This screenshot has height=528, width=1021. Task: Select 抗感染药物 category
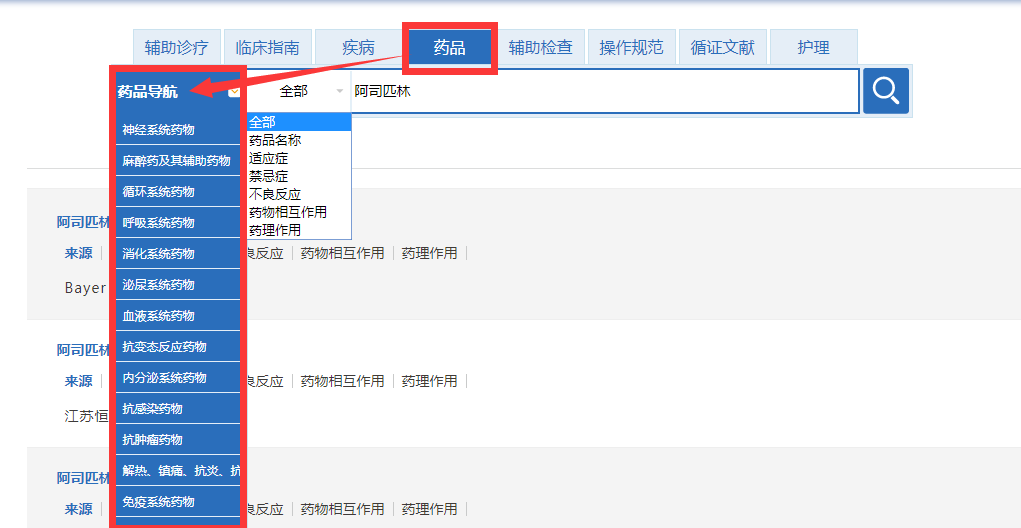tap(178, 408)
